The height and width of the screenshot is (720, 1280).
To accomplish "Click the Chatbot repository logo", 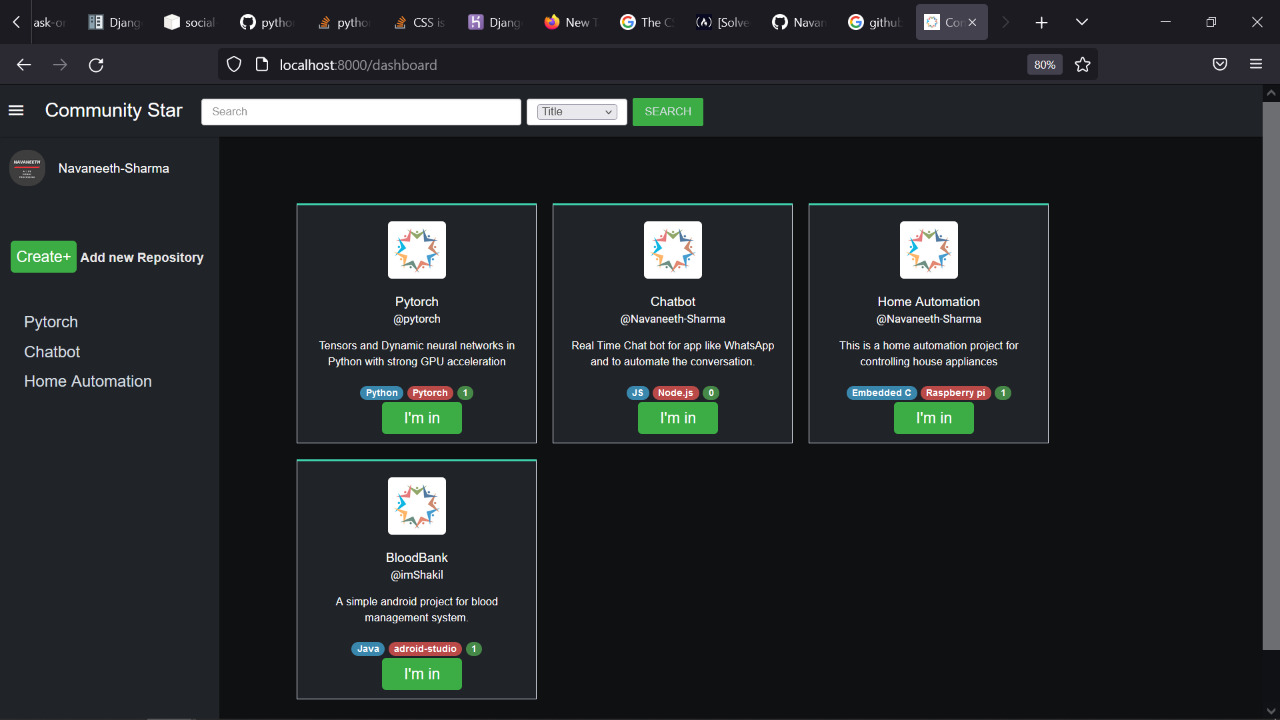I will pos(672,249).
